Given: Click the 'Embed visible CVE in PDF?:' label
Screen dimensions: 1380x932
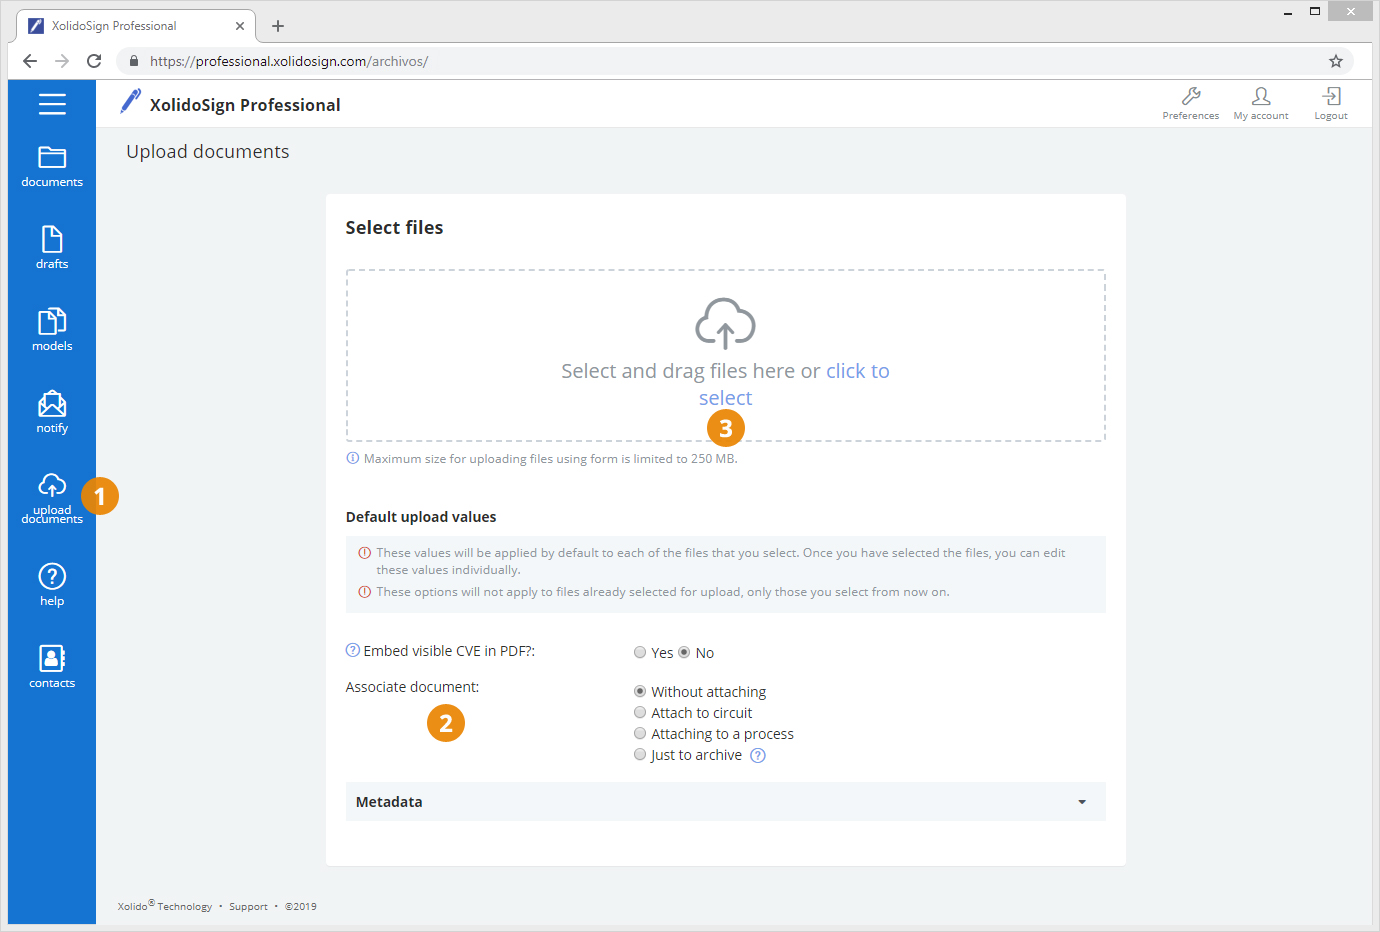Looking at the screenshot, I should (x=449, y=651).
